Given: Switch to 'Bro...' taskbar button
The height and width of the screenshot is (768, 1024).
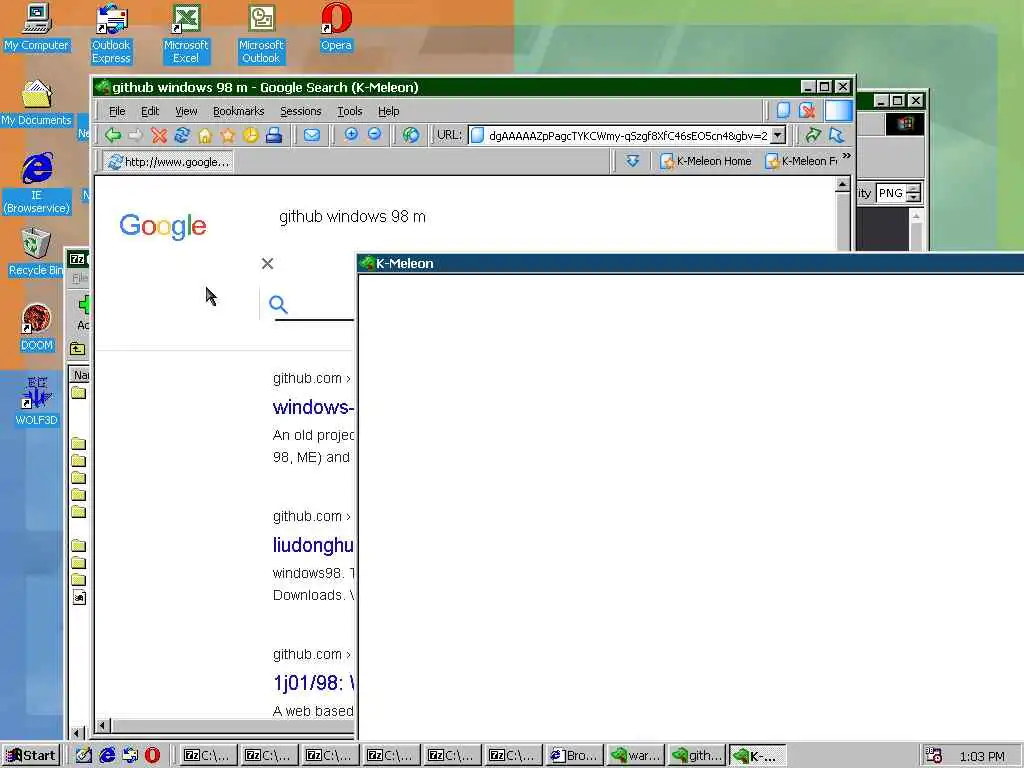Looking at the screenshot, I should click(x=574, y=756).
